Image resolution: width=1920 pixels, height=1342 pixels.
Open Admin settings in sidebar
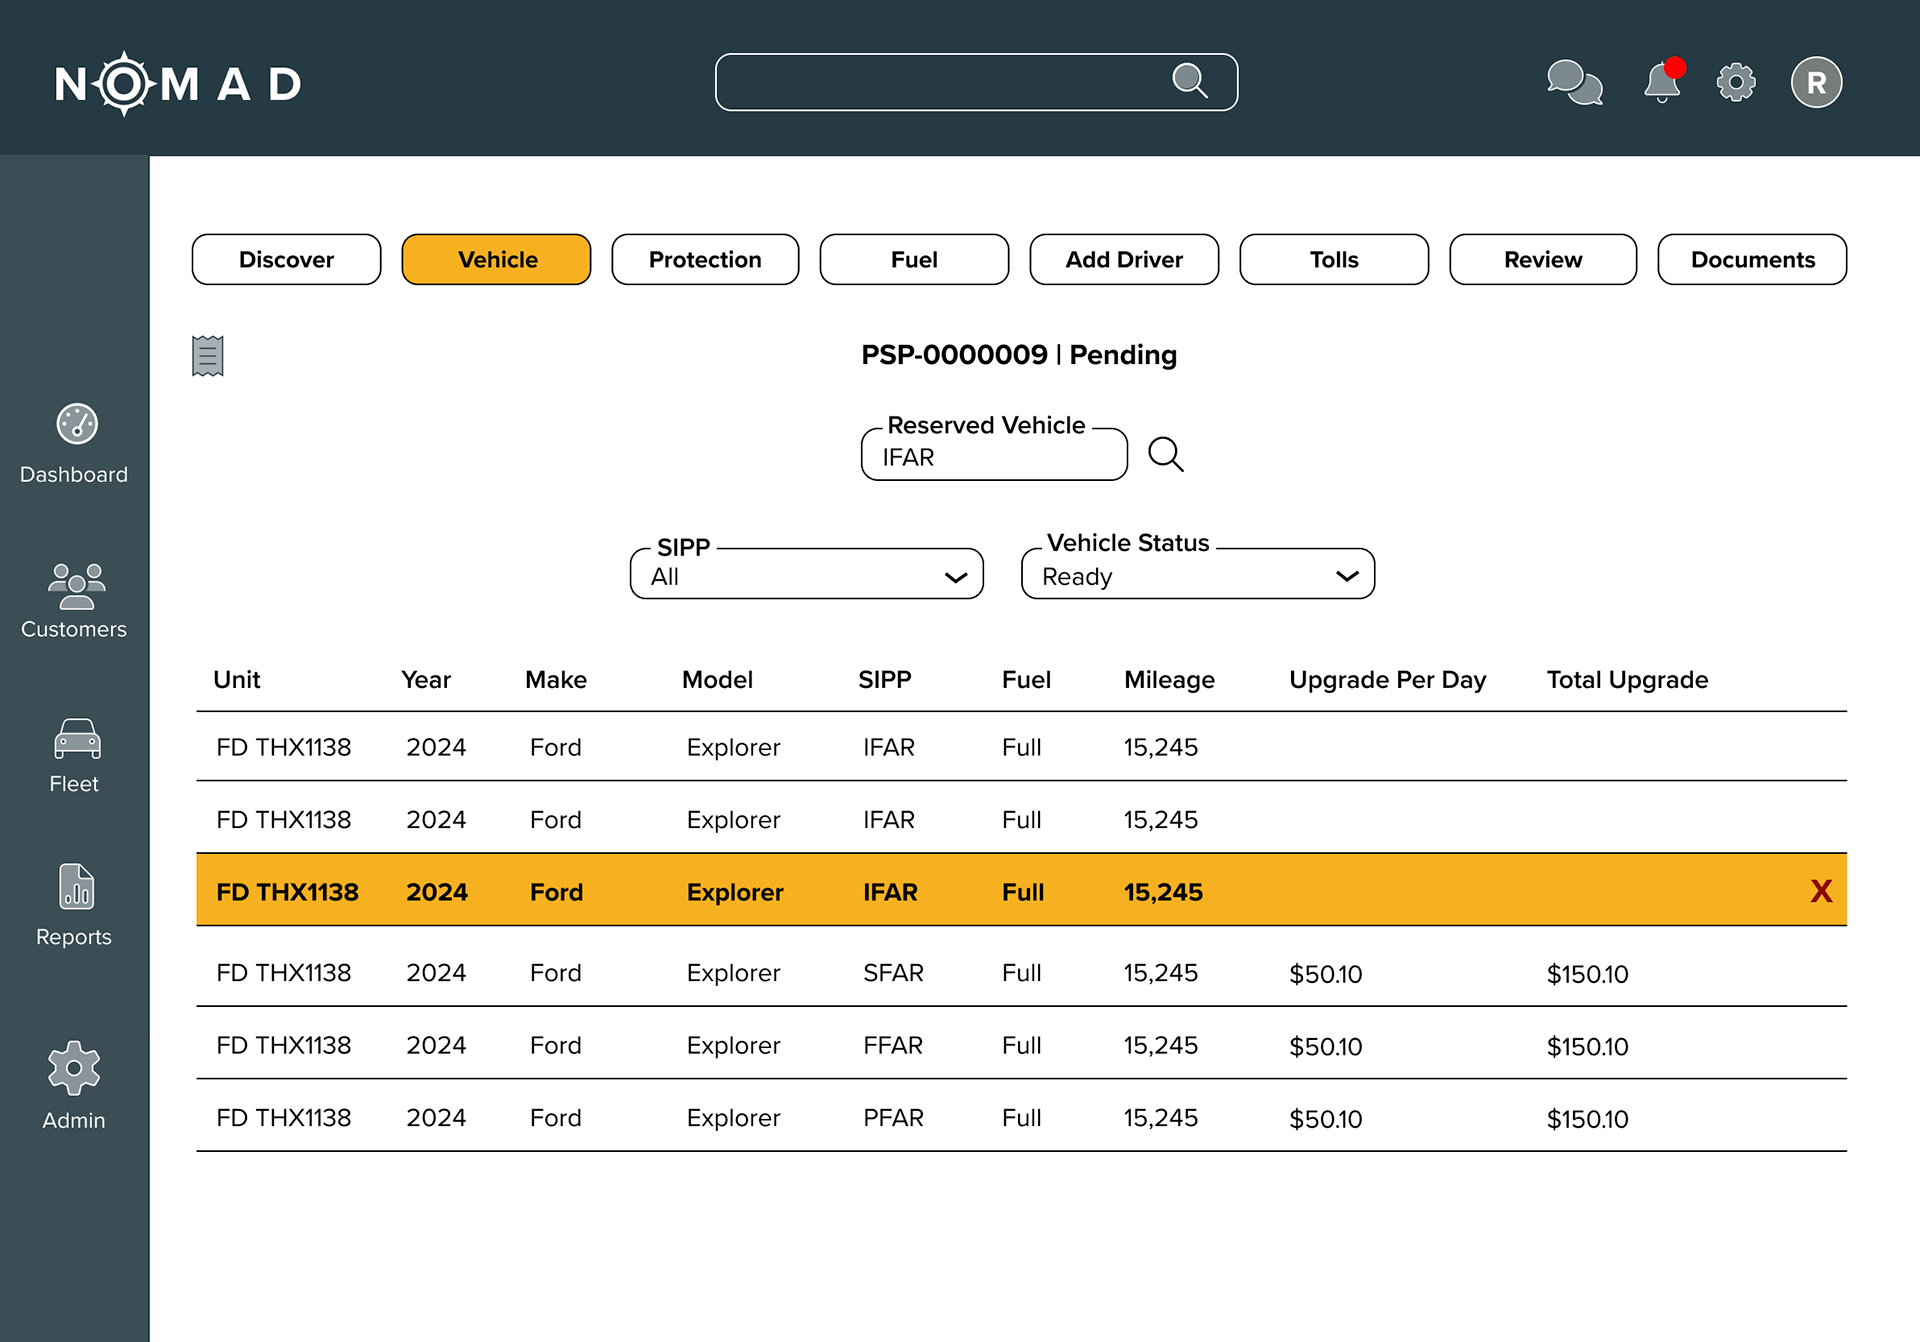click(x=75, y=1086)
